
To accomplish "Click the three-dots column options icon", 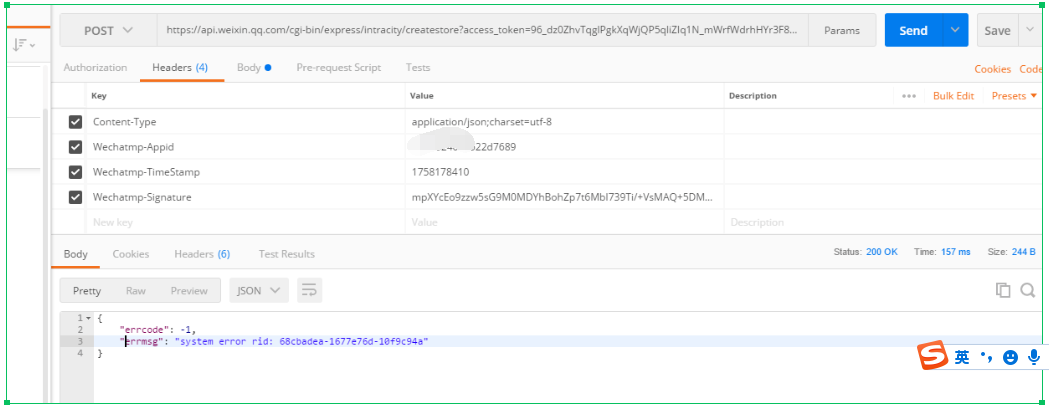I will point(909,96).
